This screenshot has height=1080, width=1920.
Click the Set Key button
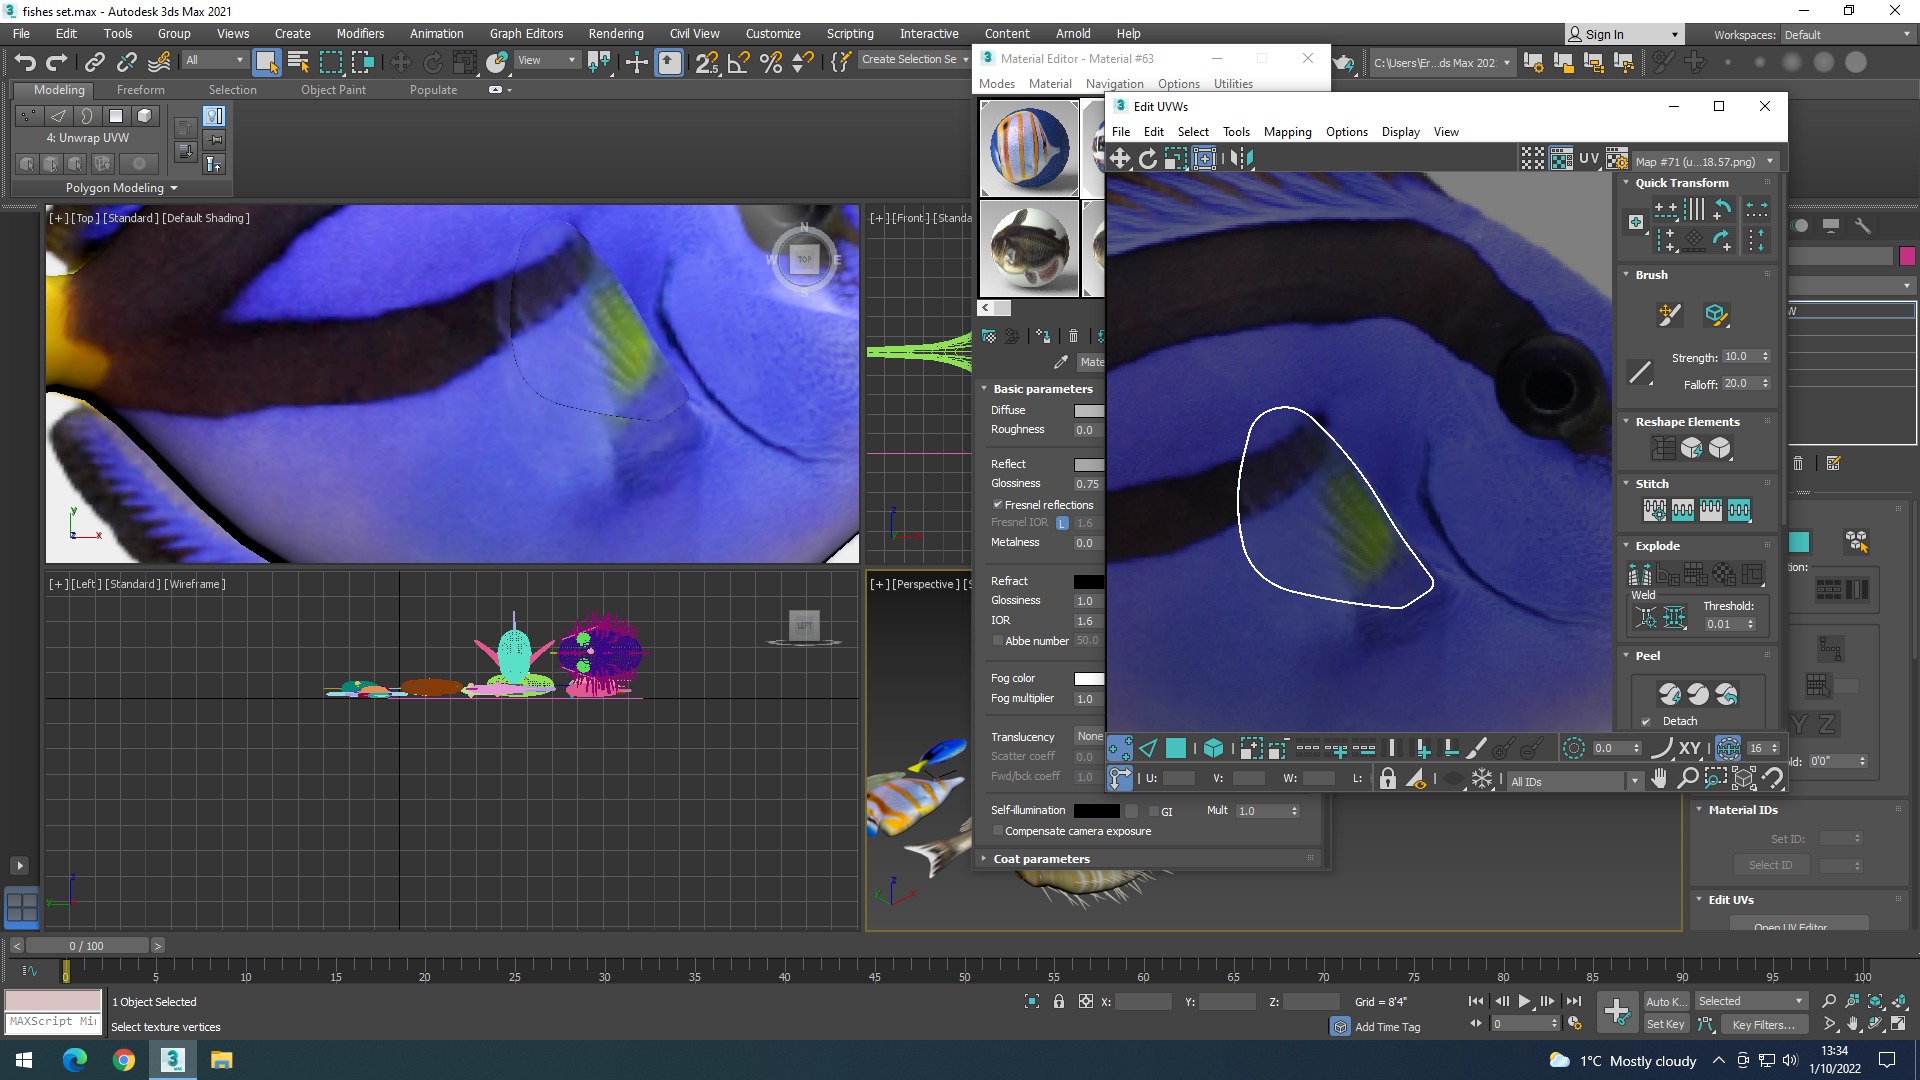point(1665,1024)
